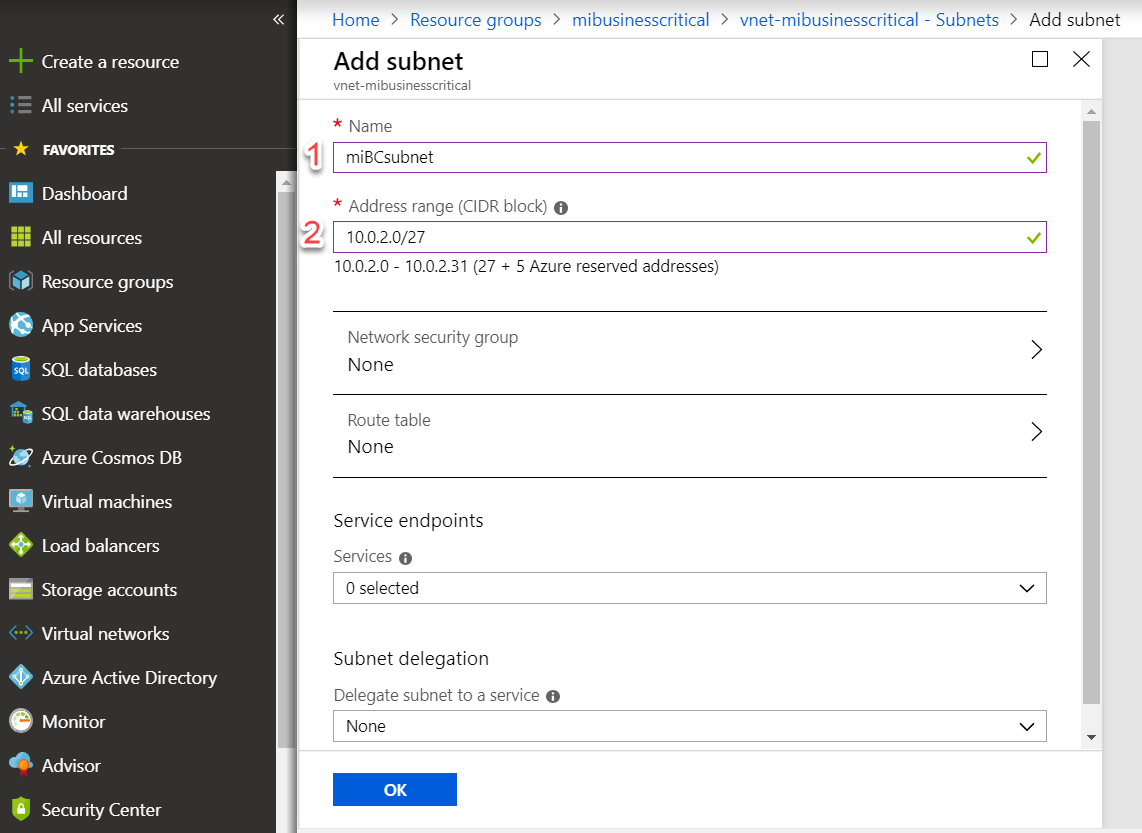1142x833 pixels.
Task: Click the Azure Active Directory icon
Action: point(21,678)
